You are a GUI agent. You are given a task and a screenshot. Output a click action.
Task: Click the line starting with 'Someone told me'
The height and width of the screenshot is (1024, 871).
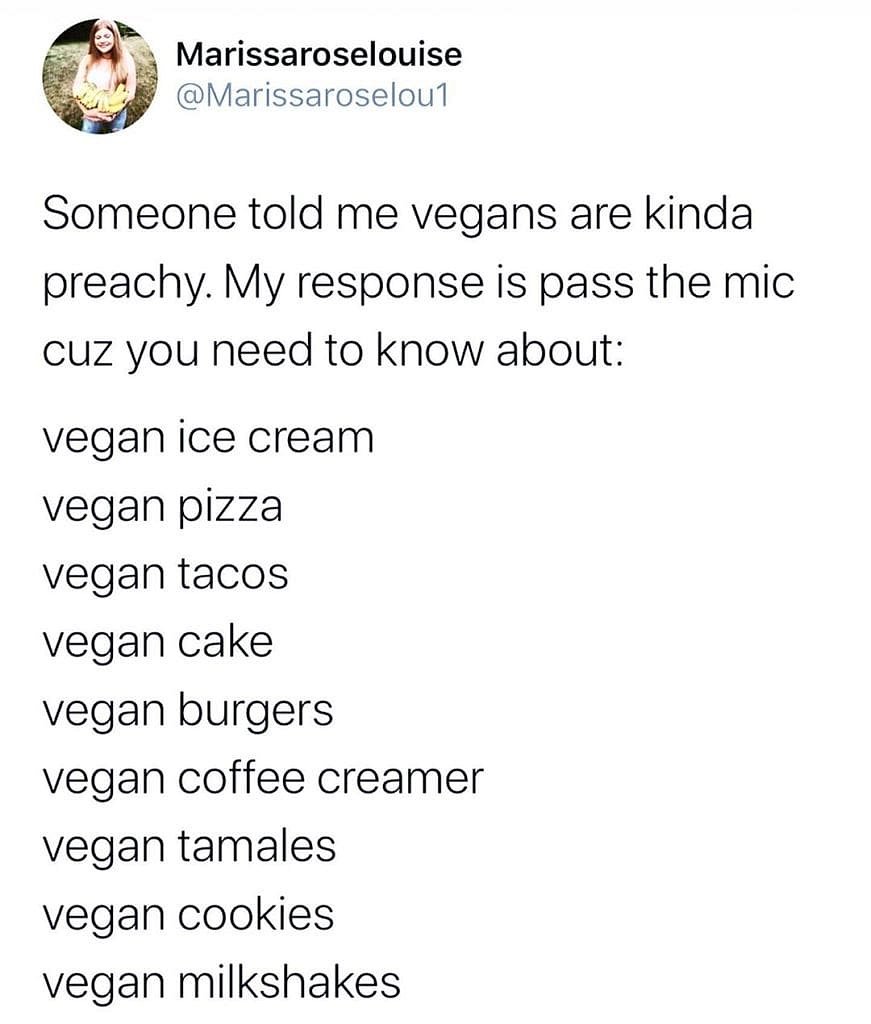(396, 214)
